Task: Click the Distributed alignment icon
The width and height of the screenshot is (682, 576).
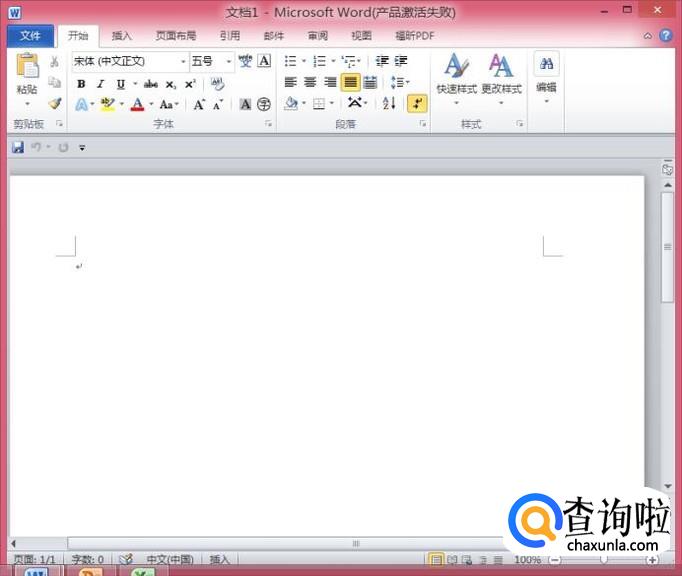Action: pyautogui.click(x=370, y=82)
